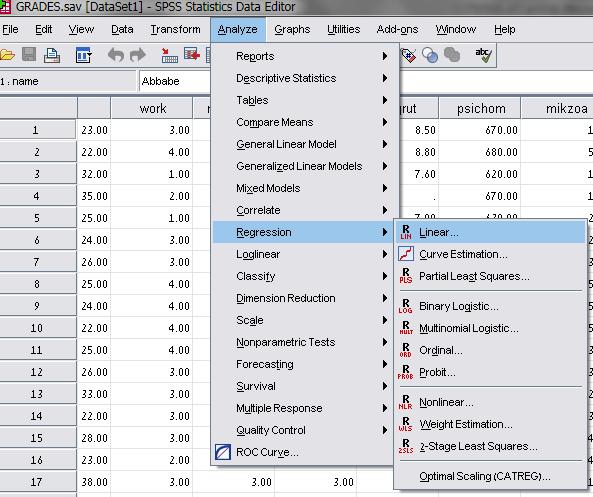Click the R PROB Probit icon
This screenshot has height=497, width=593.
click(x=405, y=372)
